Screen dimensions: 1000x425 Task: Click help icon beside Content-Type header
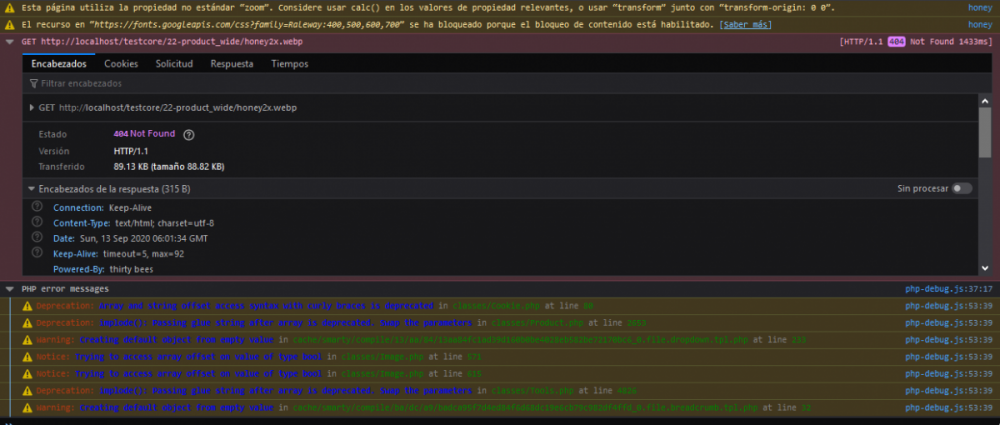click(x=37, y=222)
